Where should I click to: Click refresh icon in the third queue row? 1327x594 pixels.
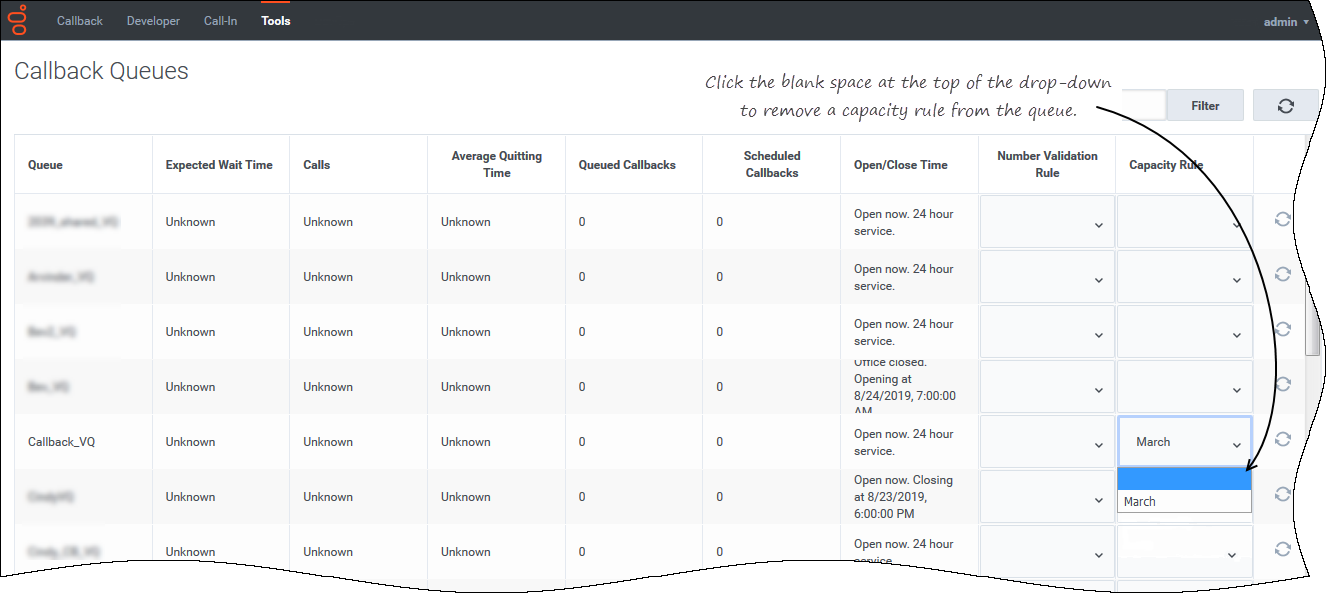point(1283,330)
